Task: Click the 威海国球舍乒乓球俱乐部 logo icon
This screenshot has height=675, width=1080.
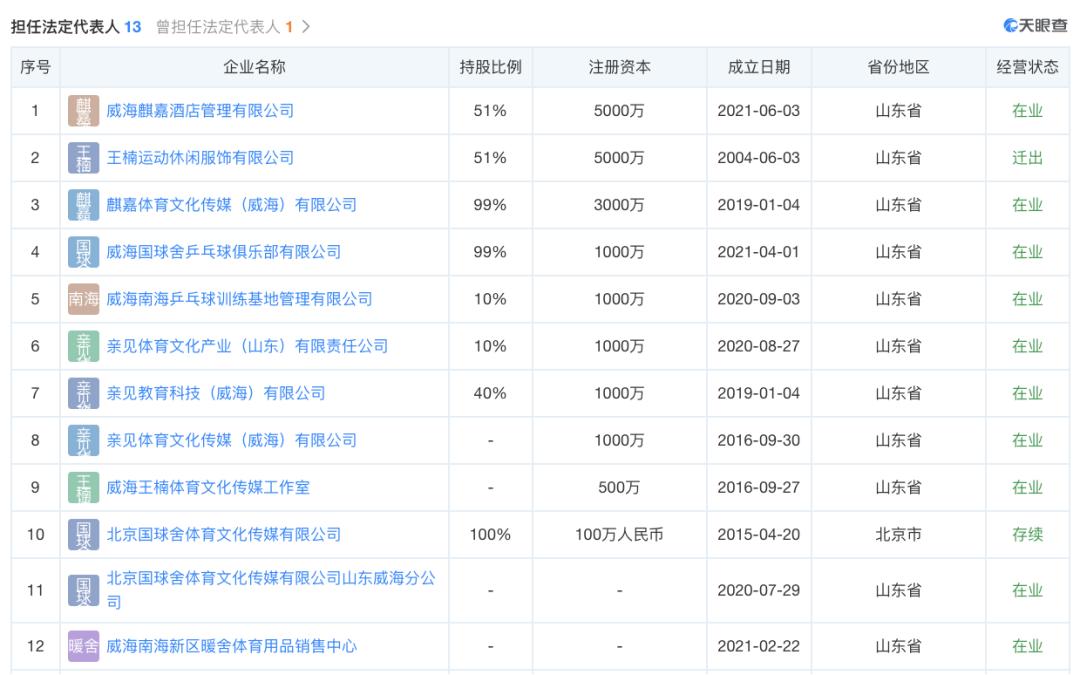Action: 84,252
